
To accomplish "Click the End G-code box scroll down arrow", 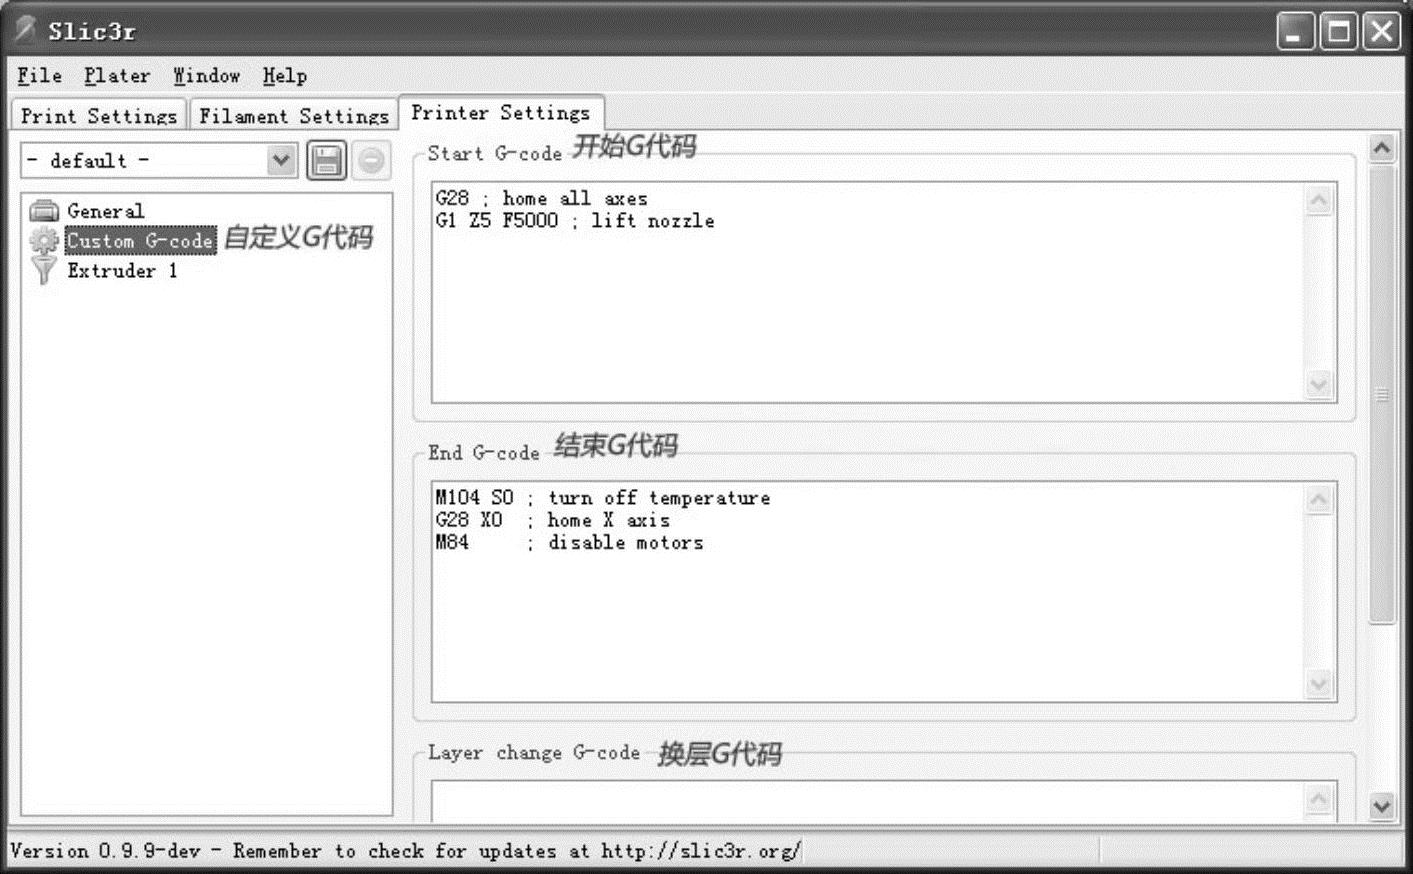I will (x=1319, y=684).
